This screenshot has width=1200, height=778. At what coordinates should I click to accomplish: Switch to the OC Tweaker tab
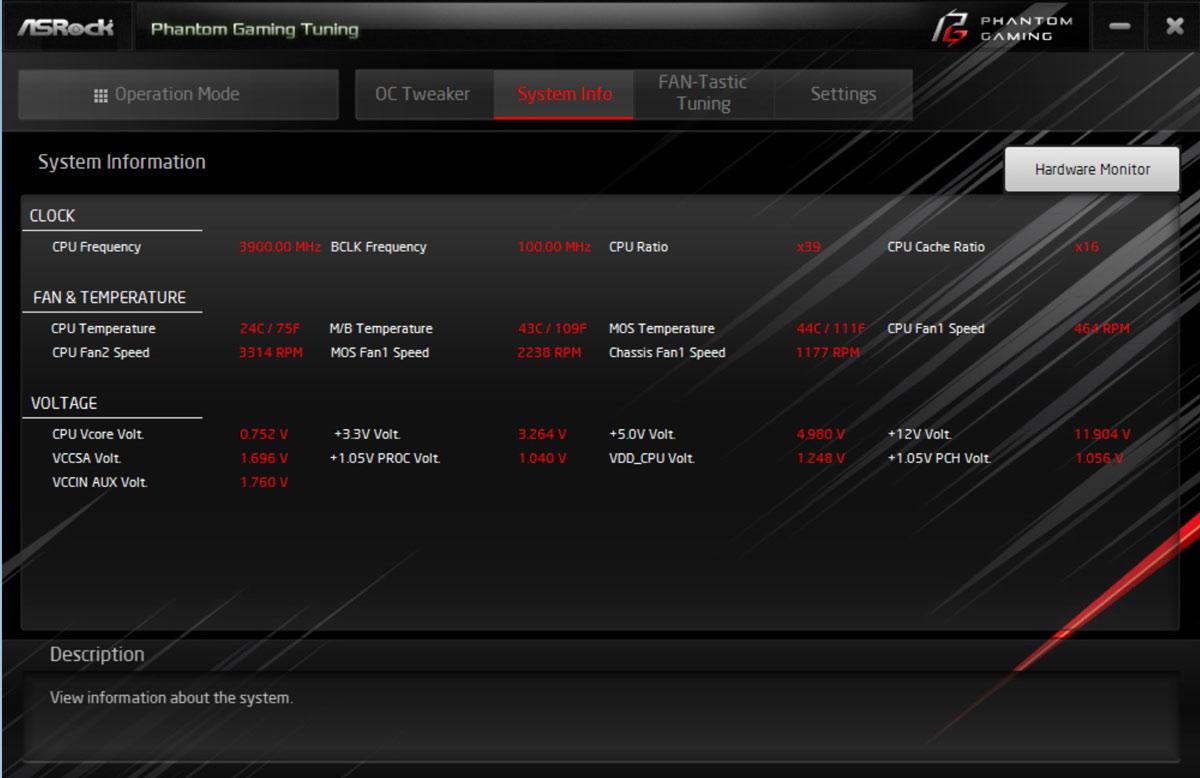pos(423,94)
